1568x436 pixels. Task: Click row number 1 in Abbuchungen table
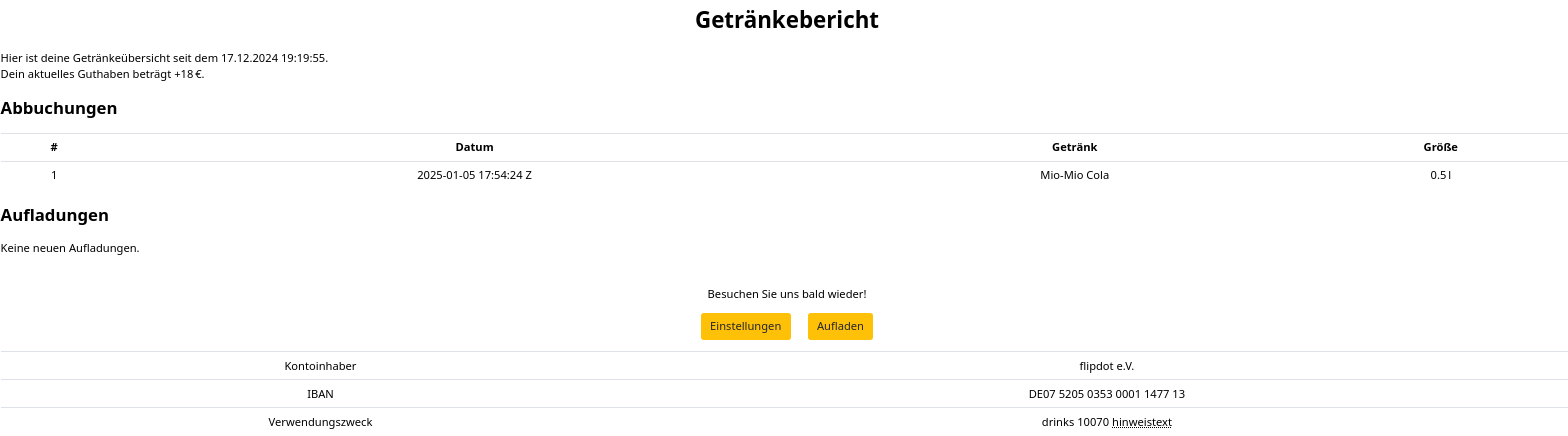click(54, 175)
